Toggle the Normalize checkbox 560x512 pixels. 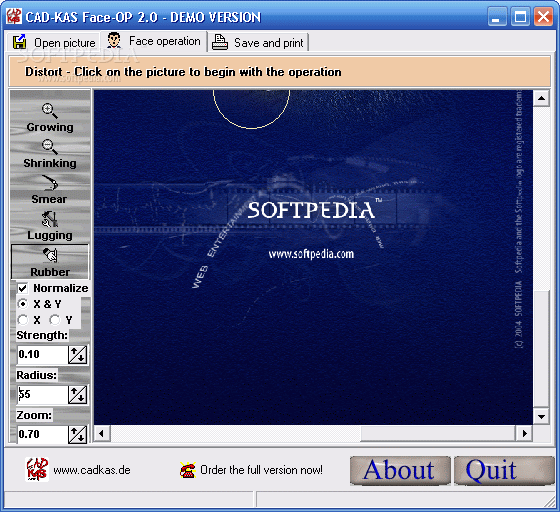pos(22,288)
